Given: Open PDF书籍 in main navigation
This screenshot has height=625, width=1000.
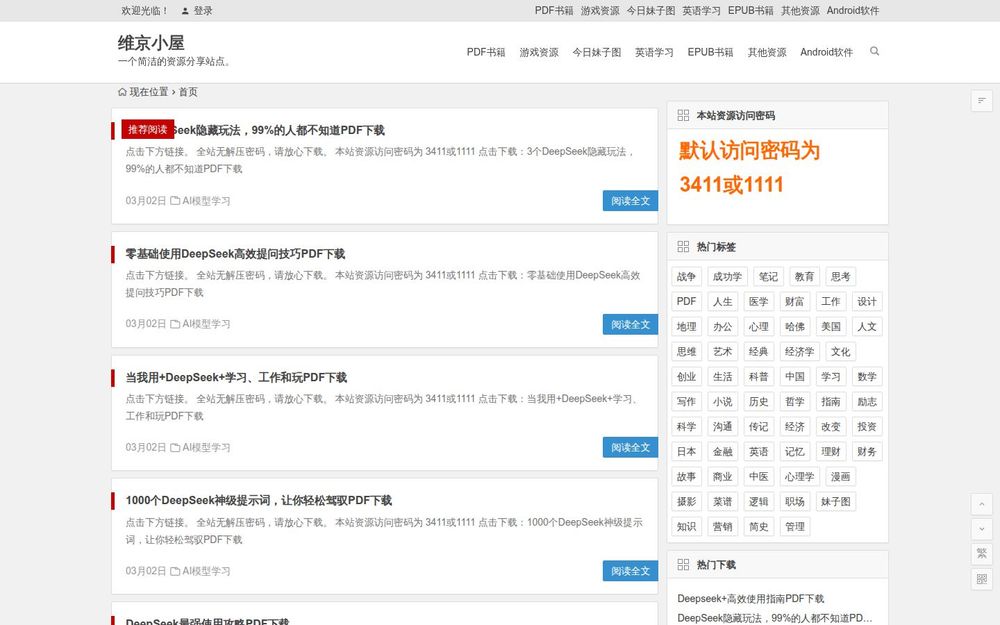Looking at the screenshot, I should tap(486, 52).
